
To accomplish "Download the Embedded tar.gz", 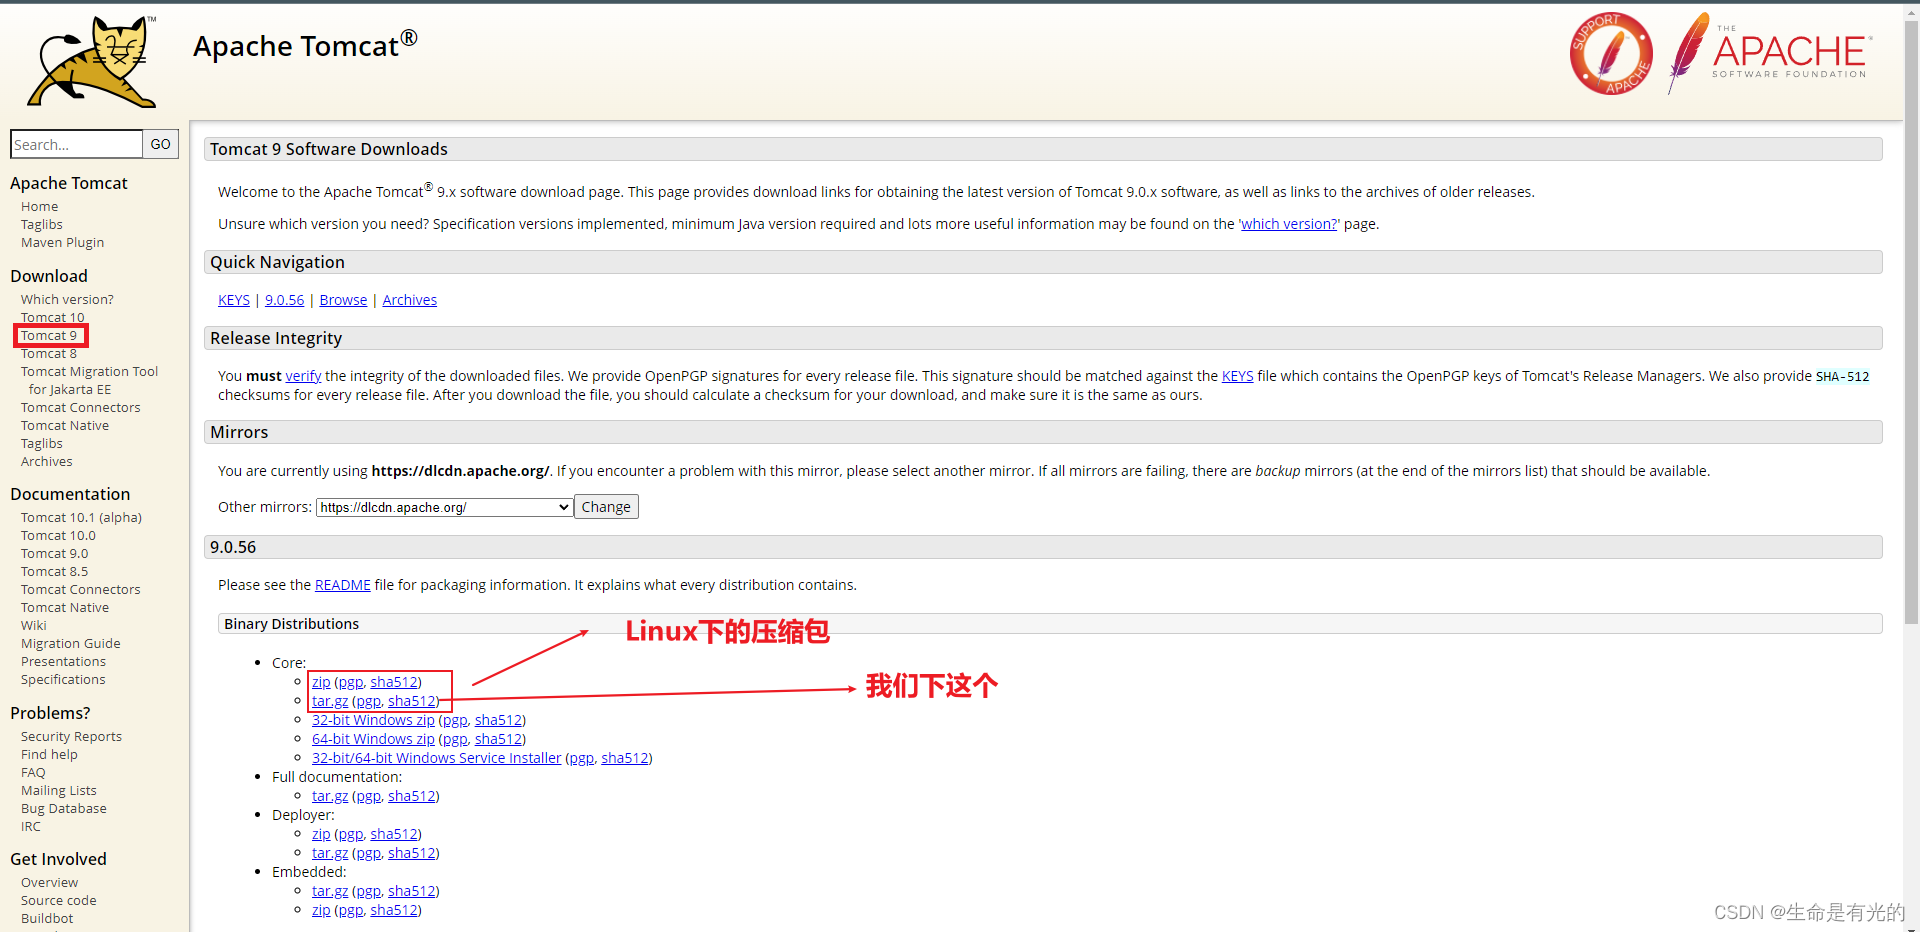I will pos(330,891).
